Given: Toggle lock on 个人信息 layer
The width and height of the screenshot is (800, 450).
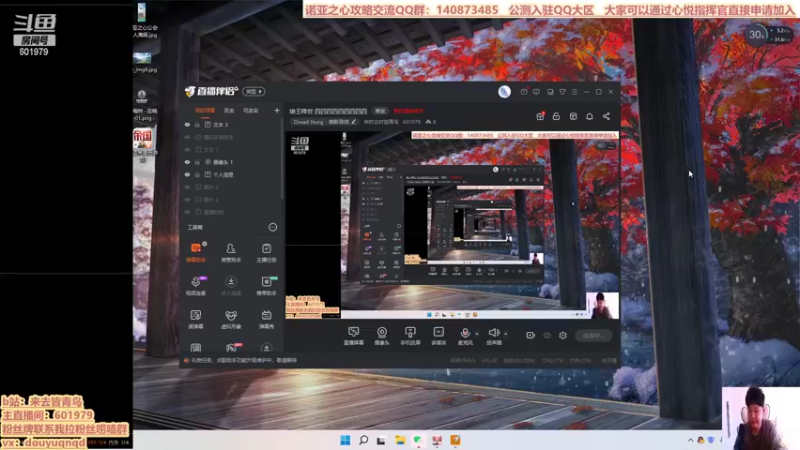Looking at the screenshot, I should [x=197, y=174].
